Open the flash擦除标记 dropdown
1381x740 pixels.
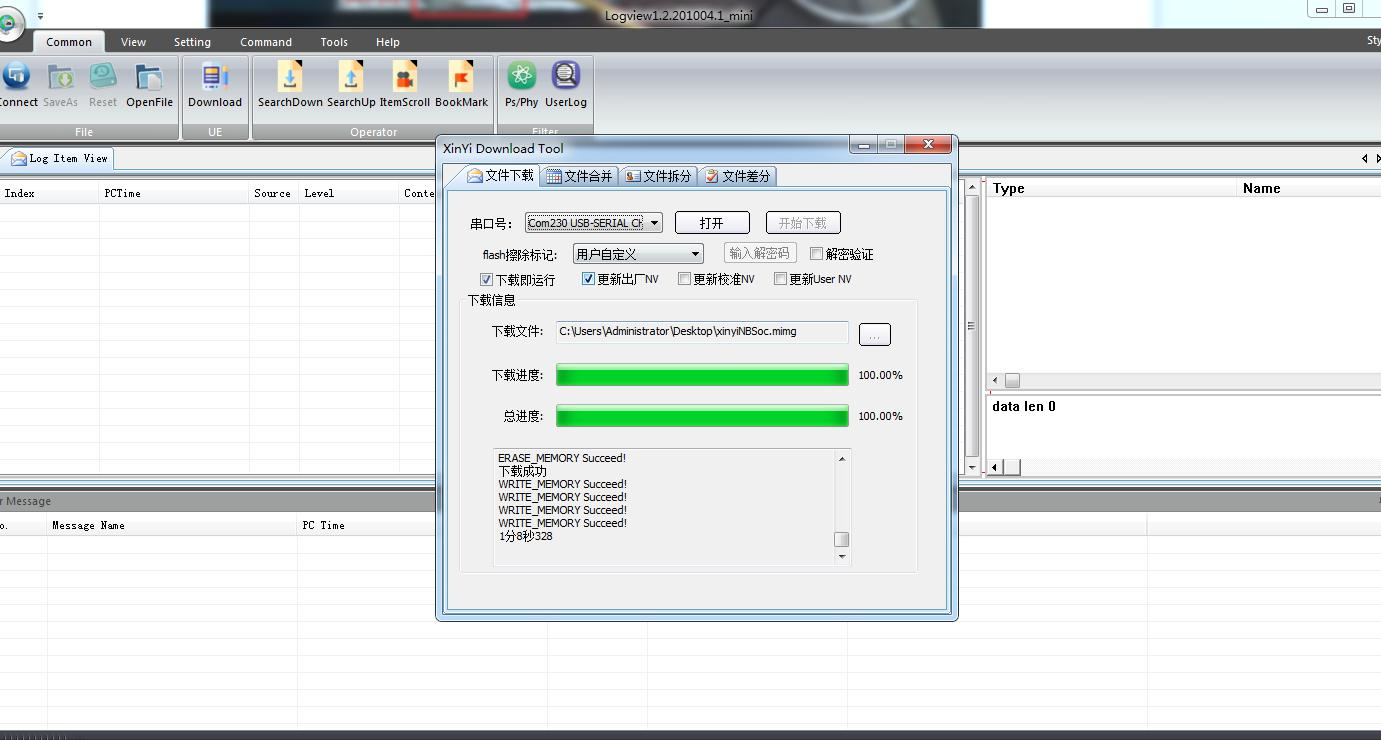(x=695, y=254)
